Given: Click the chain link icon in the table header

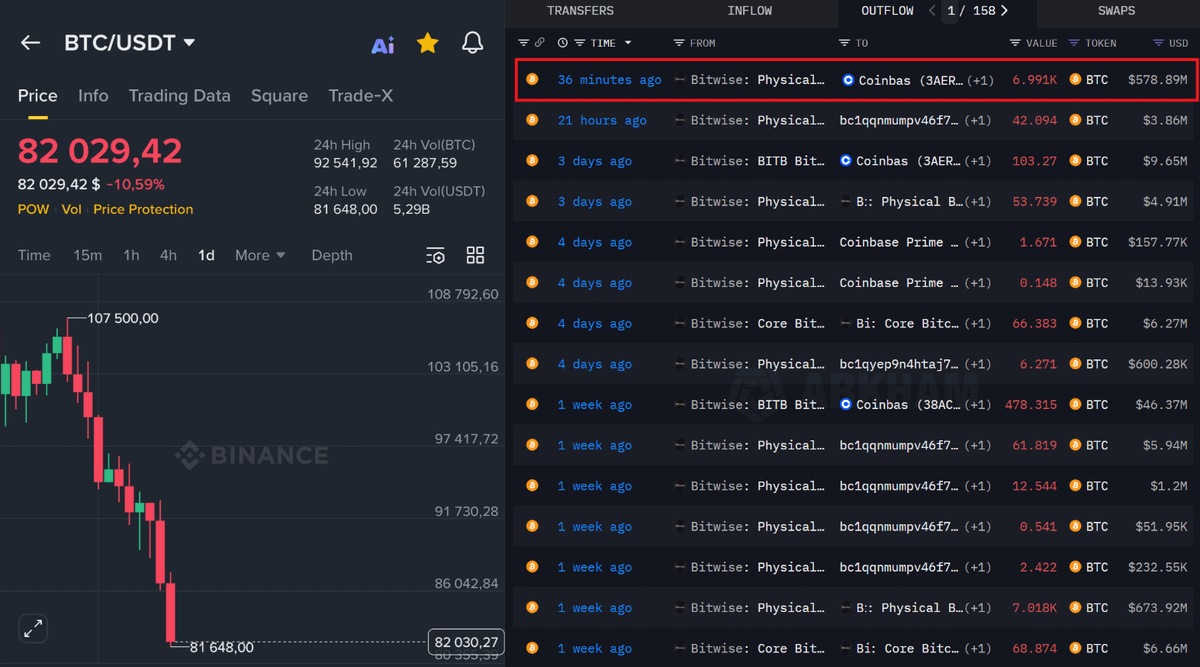Looking at the screenshot, I should pos(539,43).
